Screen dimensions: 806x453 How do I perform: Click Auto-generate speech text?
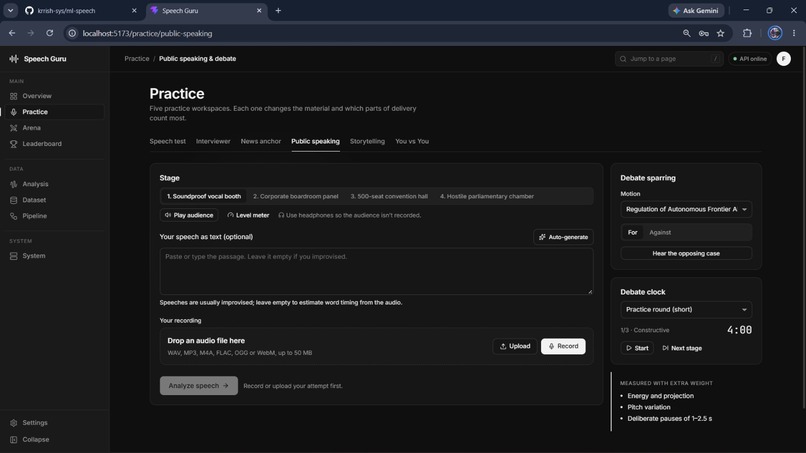(563, 237)
